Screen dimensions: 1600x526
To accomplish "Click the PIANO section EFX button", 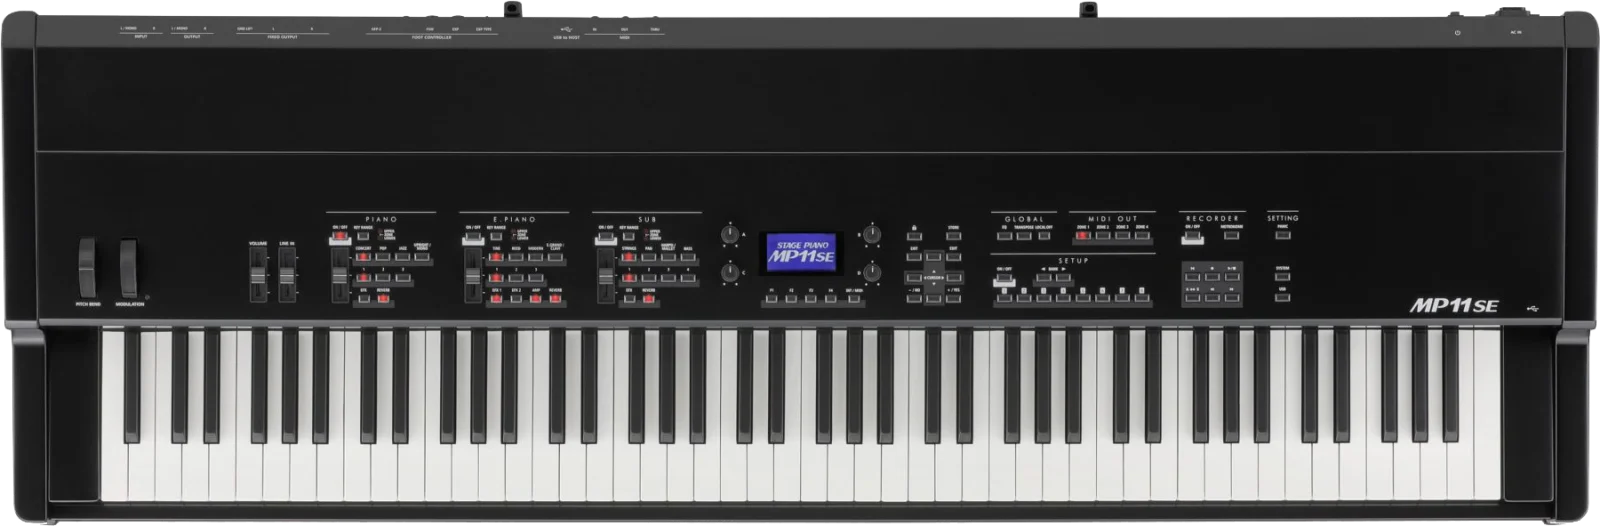I will point(364,298).
